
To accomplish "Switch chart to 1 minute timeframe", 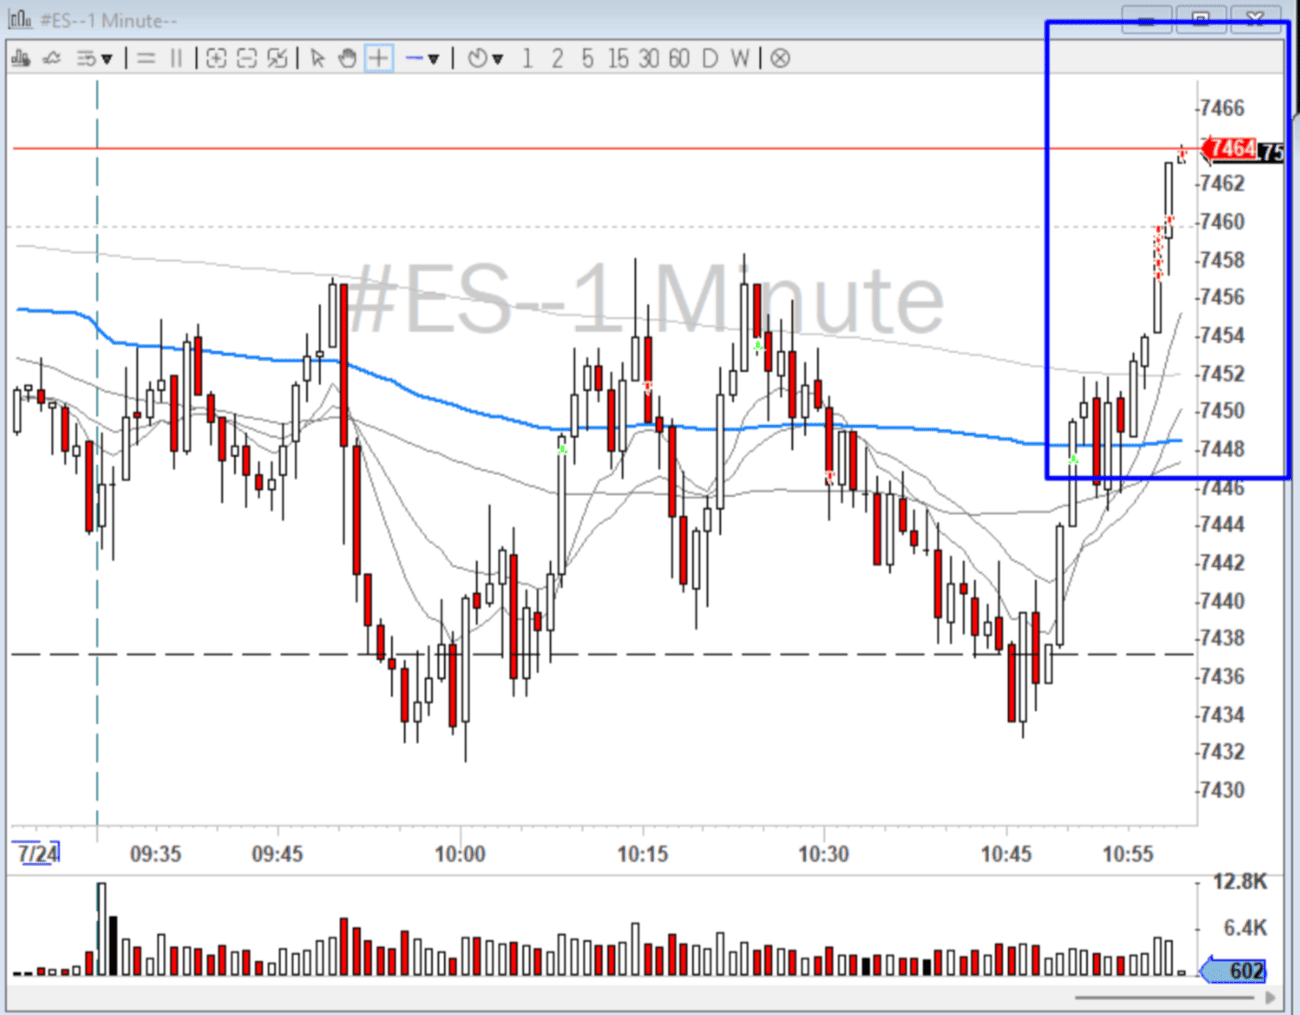I will pyautogui.click(x=527, y=59).
